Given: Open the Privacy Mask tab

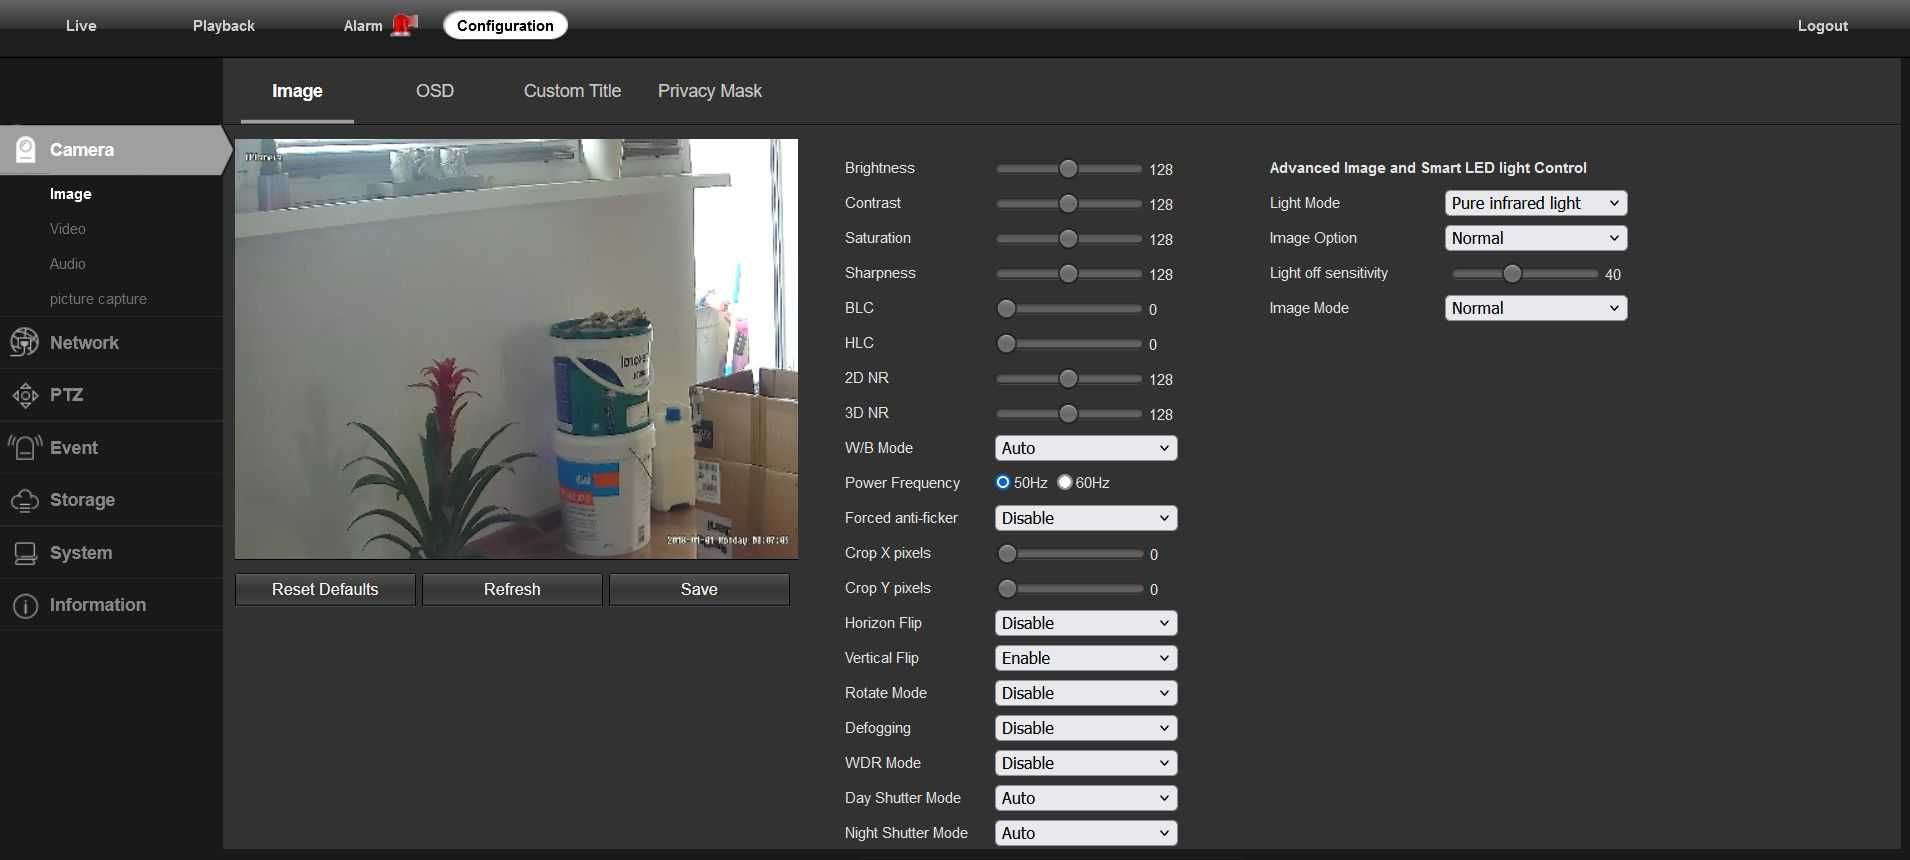Looking at the screenshot, I should tap(710, 91).
